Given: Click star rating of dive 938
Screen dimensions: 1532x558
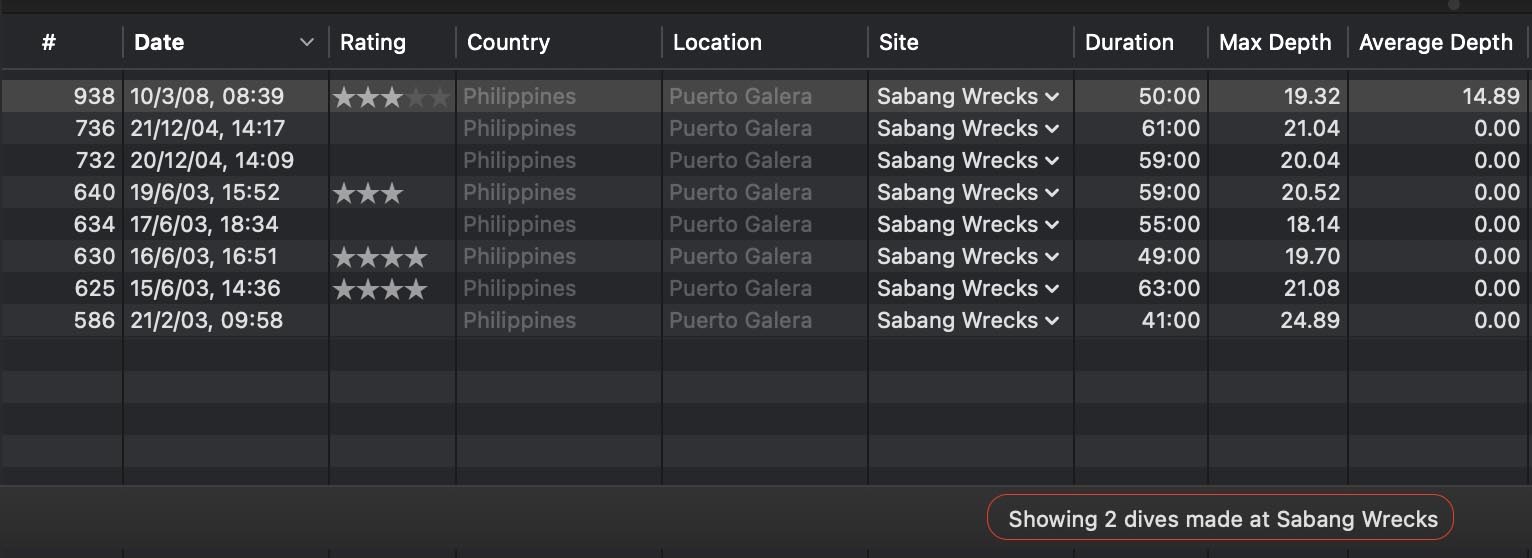Looking at the screenshot, I should click(391, 97).
